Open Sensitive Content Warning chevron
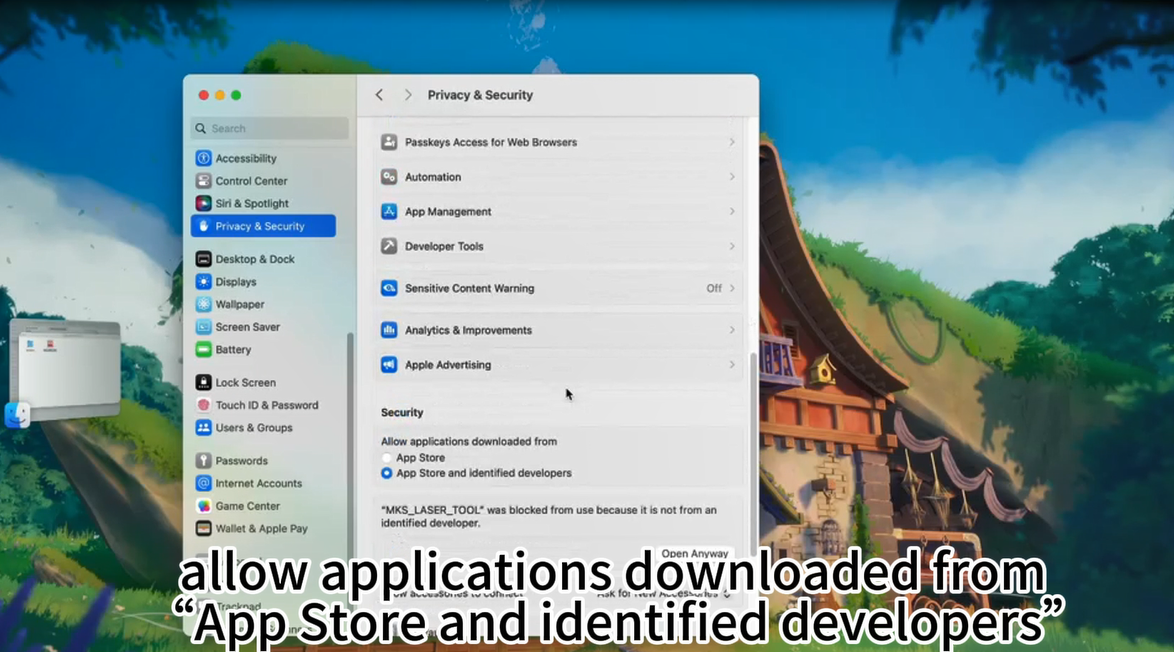Viewport: 1174px width, 652px height. point(732,288)
